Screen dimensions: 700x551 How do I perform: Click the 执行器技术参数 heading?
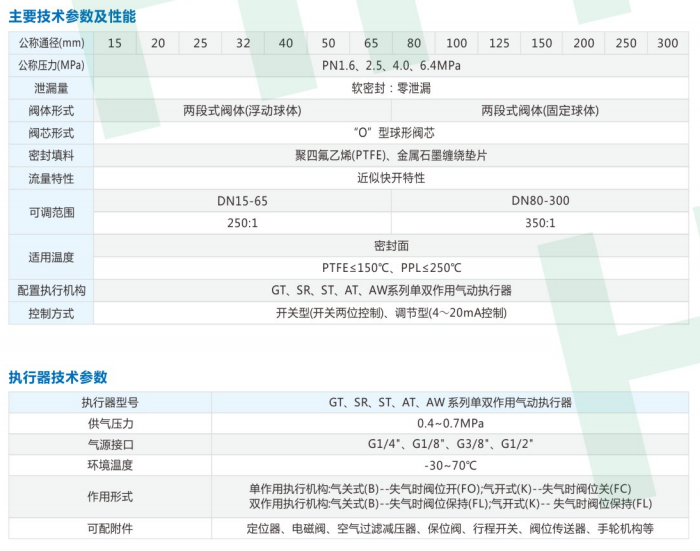pos(57,377)
